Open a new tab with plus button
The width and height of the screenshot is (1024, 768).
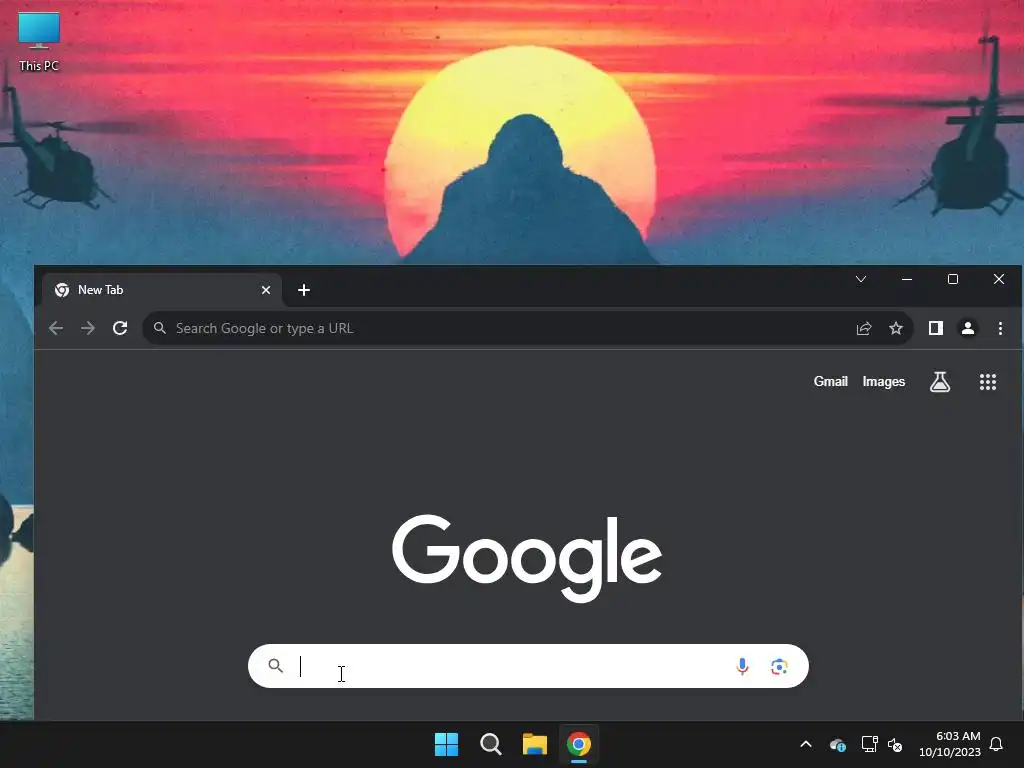click(x=304, y=290)
